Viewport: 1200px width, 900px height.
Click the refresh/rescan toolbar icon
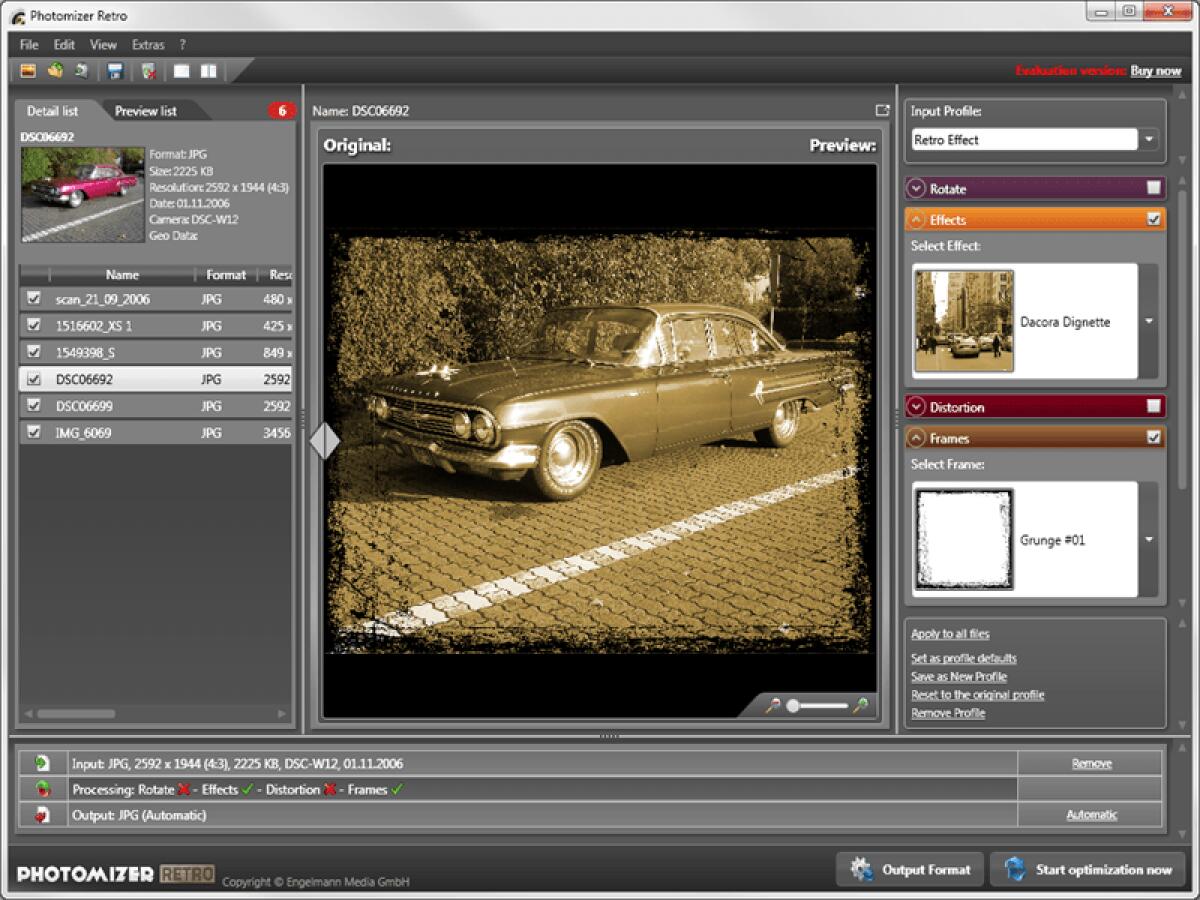point(82,71)
